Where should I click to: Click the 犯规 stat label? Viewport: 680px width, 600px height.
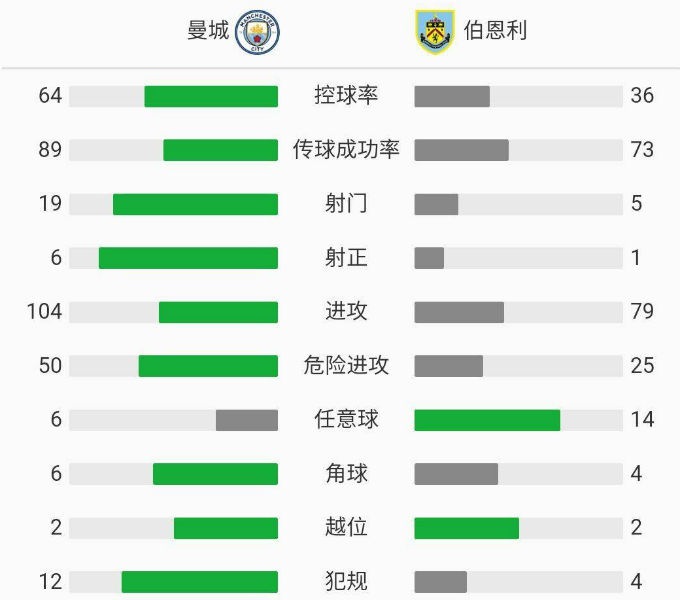(x=346, y=582)
